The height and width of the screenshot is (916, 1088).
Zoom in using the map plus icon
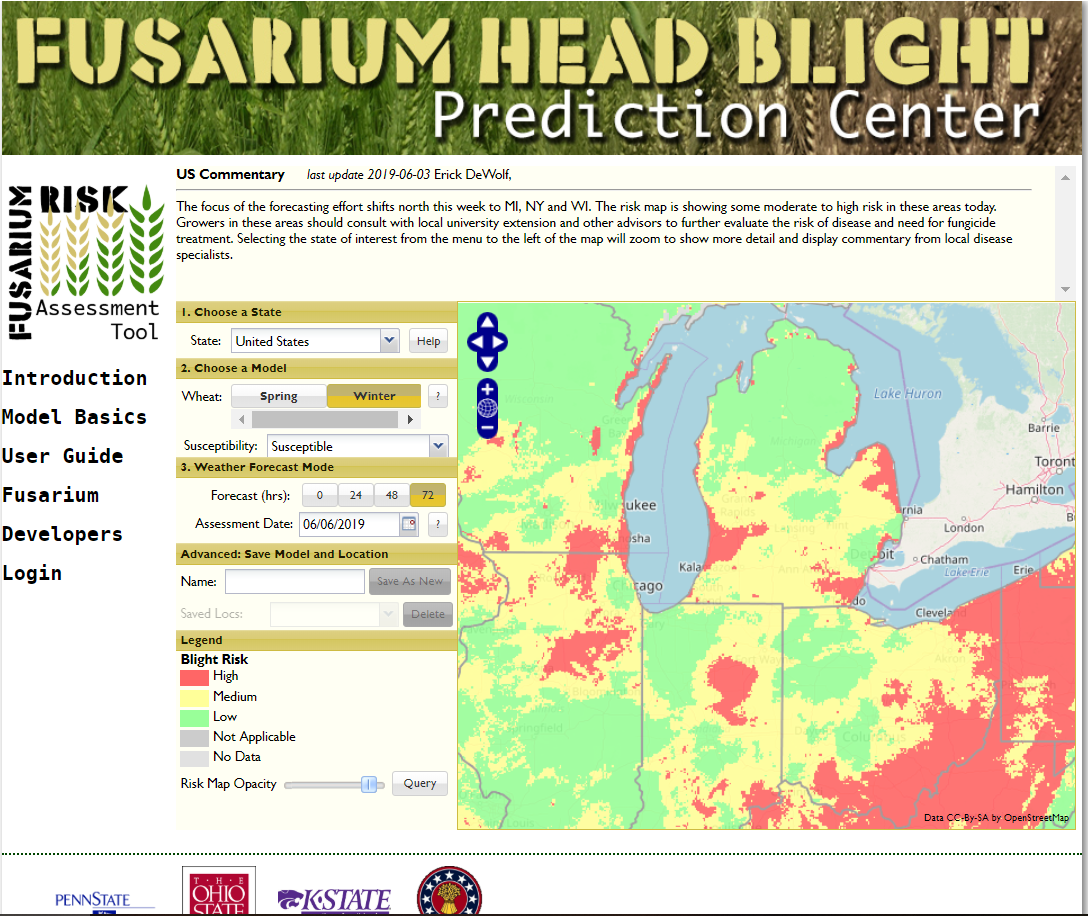(x=487, y=388)
